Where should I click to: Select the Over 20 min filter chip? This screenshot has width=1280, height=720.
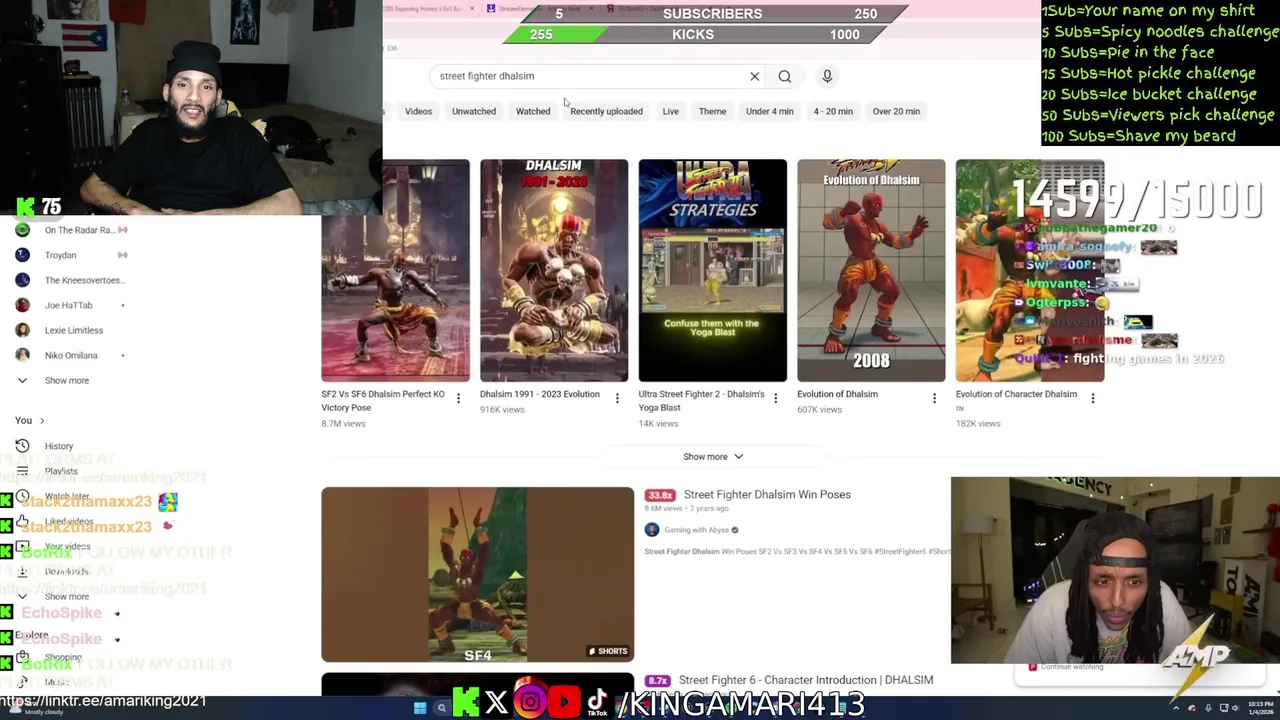(896, 111)
